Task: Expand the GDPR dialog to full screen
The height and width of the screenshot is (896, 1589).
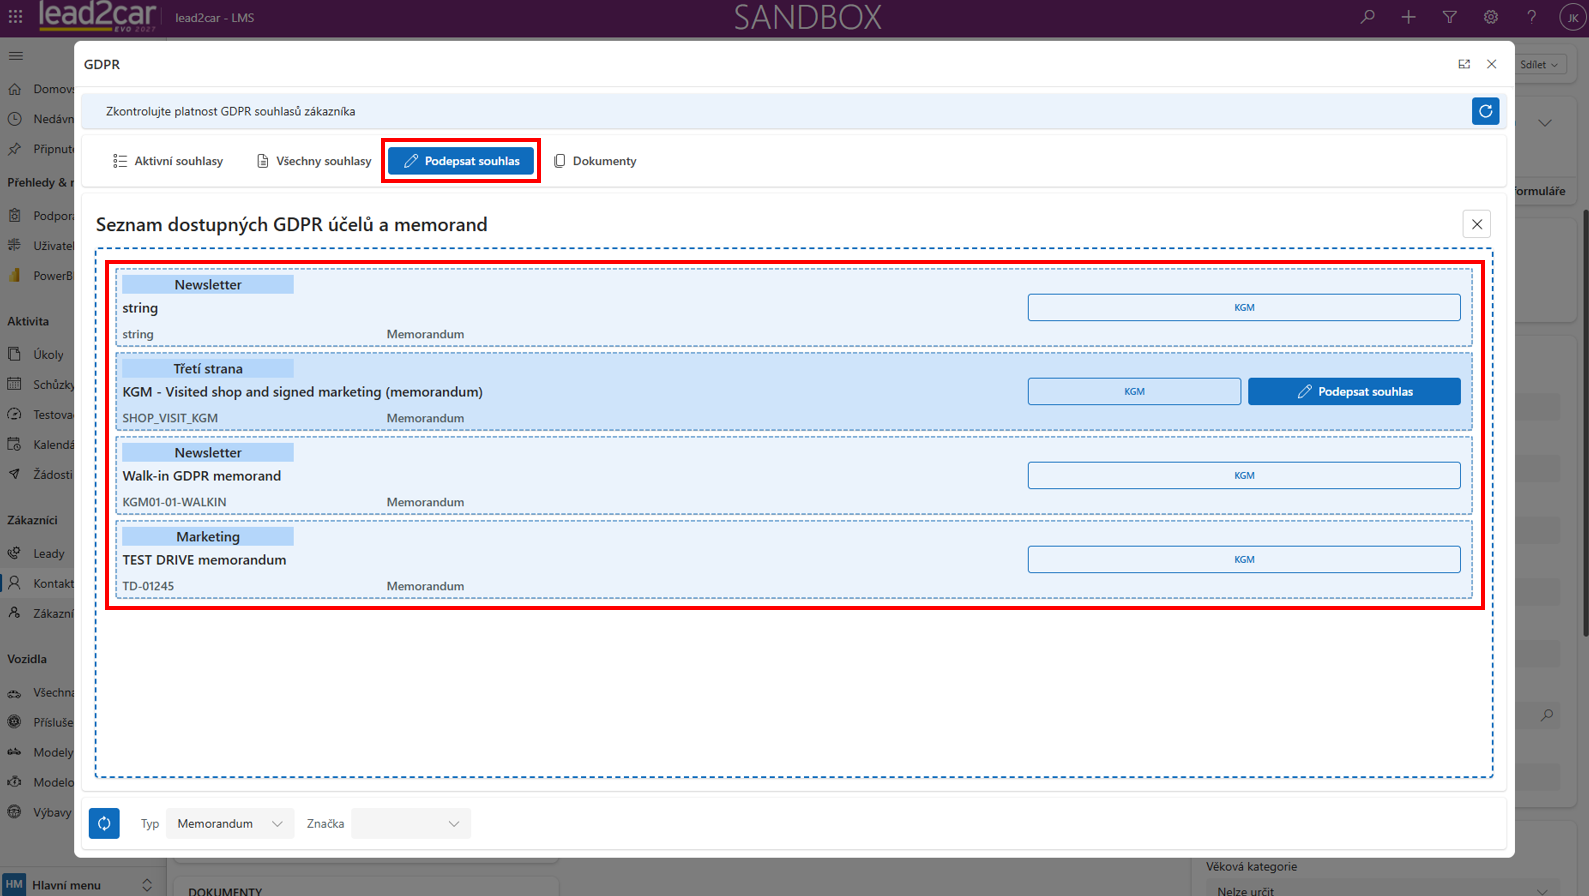Action: coord(1464,64)
